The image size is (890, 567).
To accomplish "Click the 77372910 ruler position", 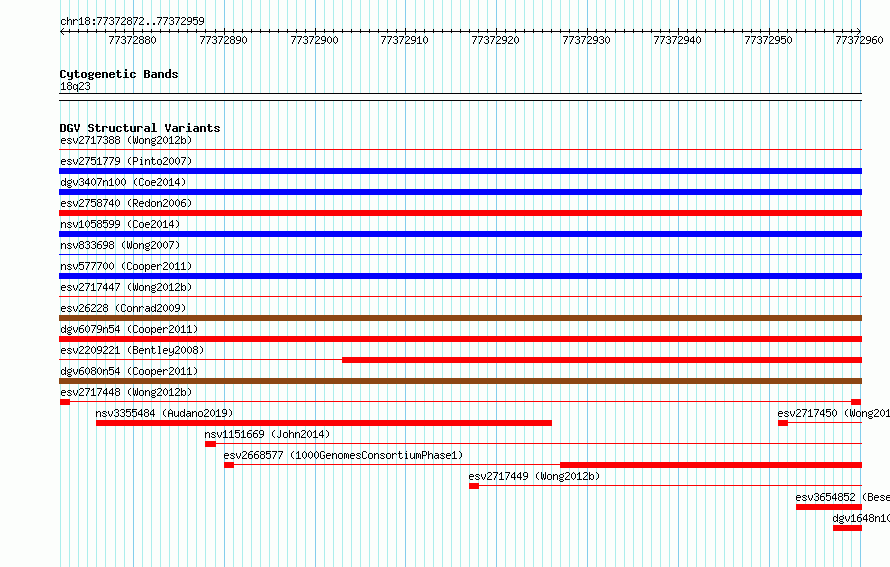I will click(x=405, y=40).
